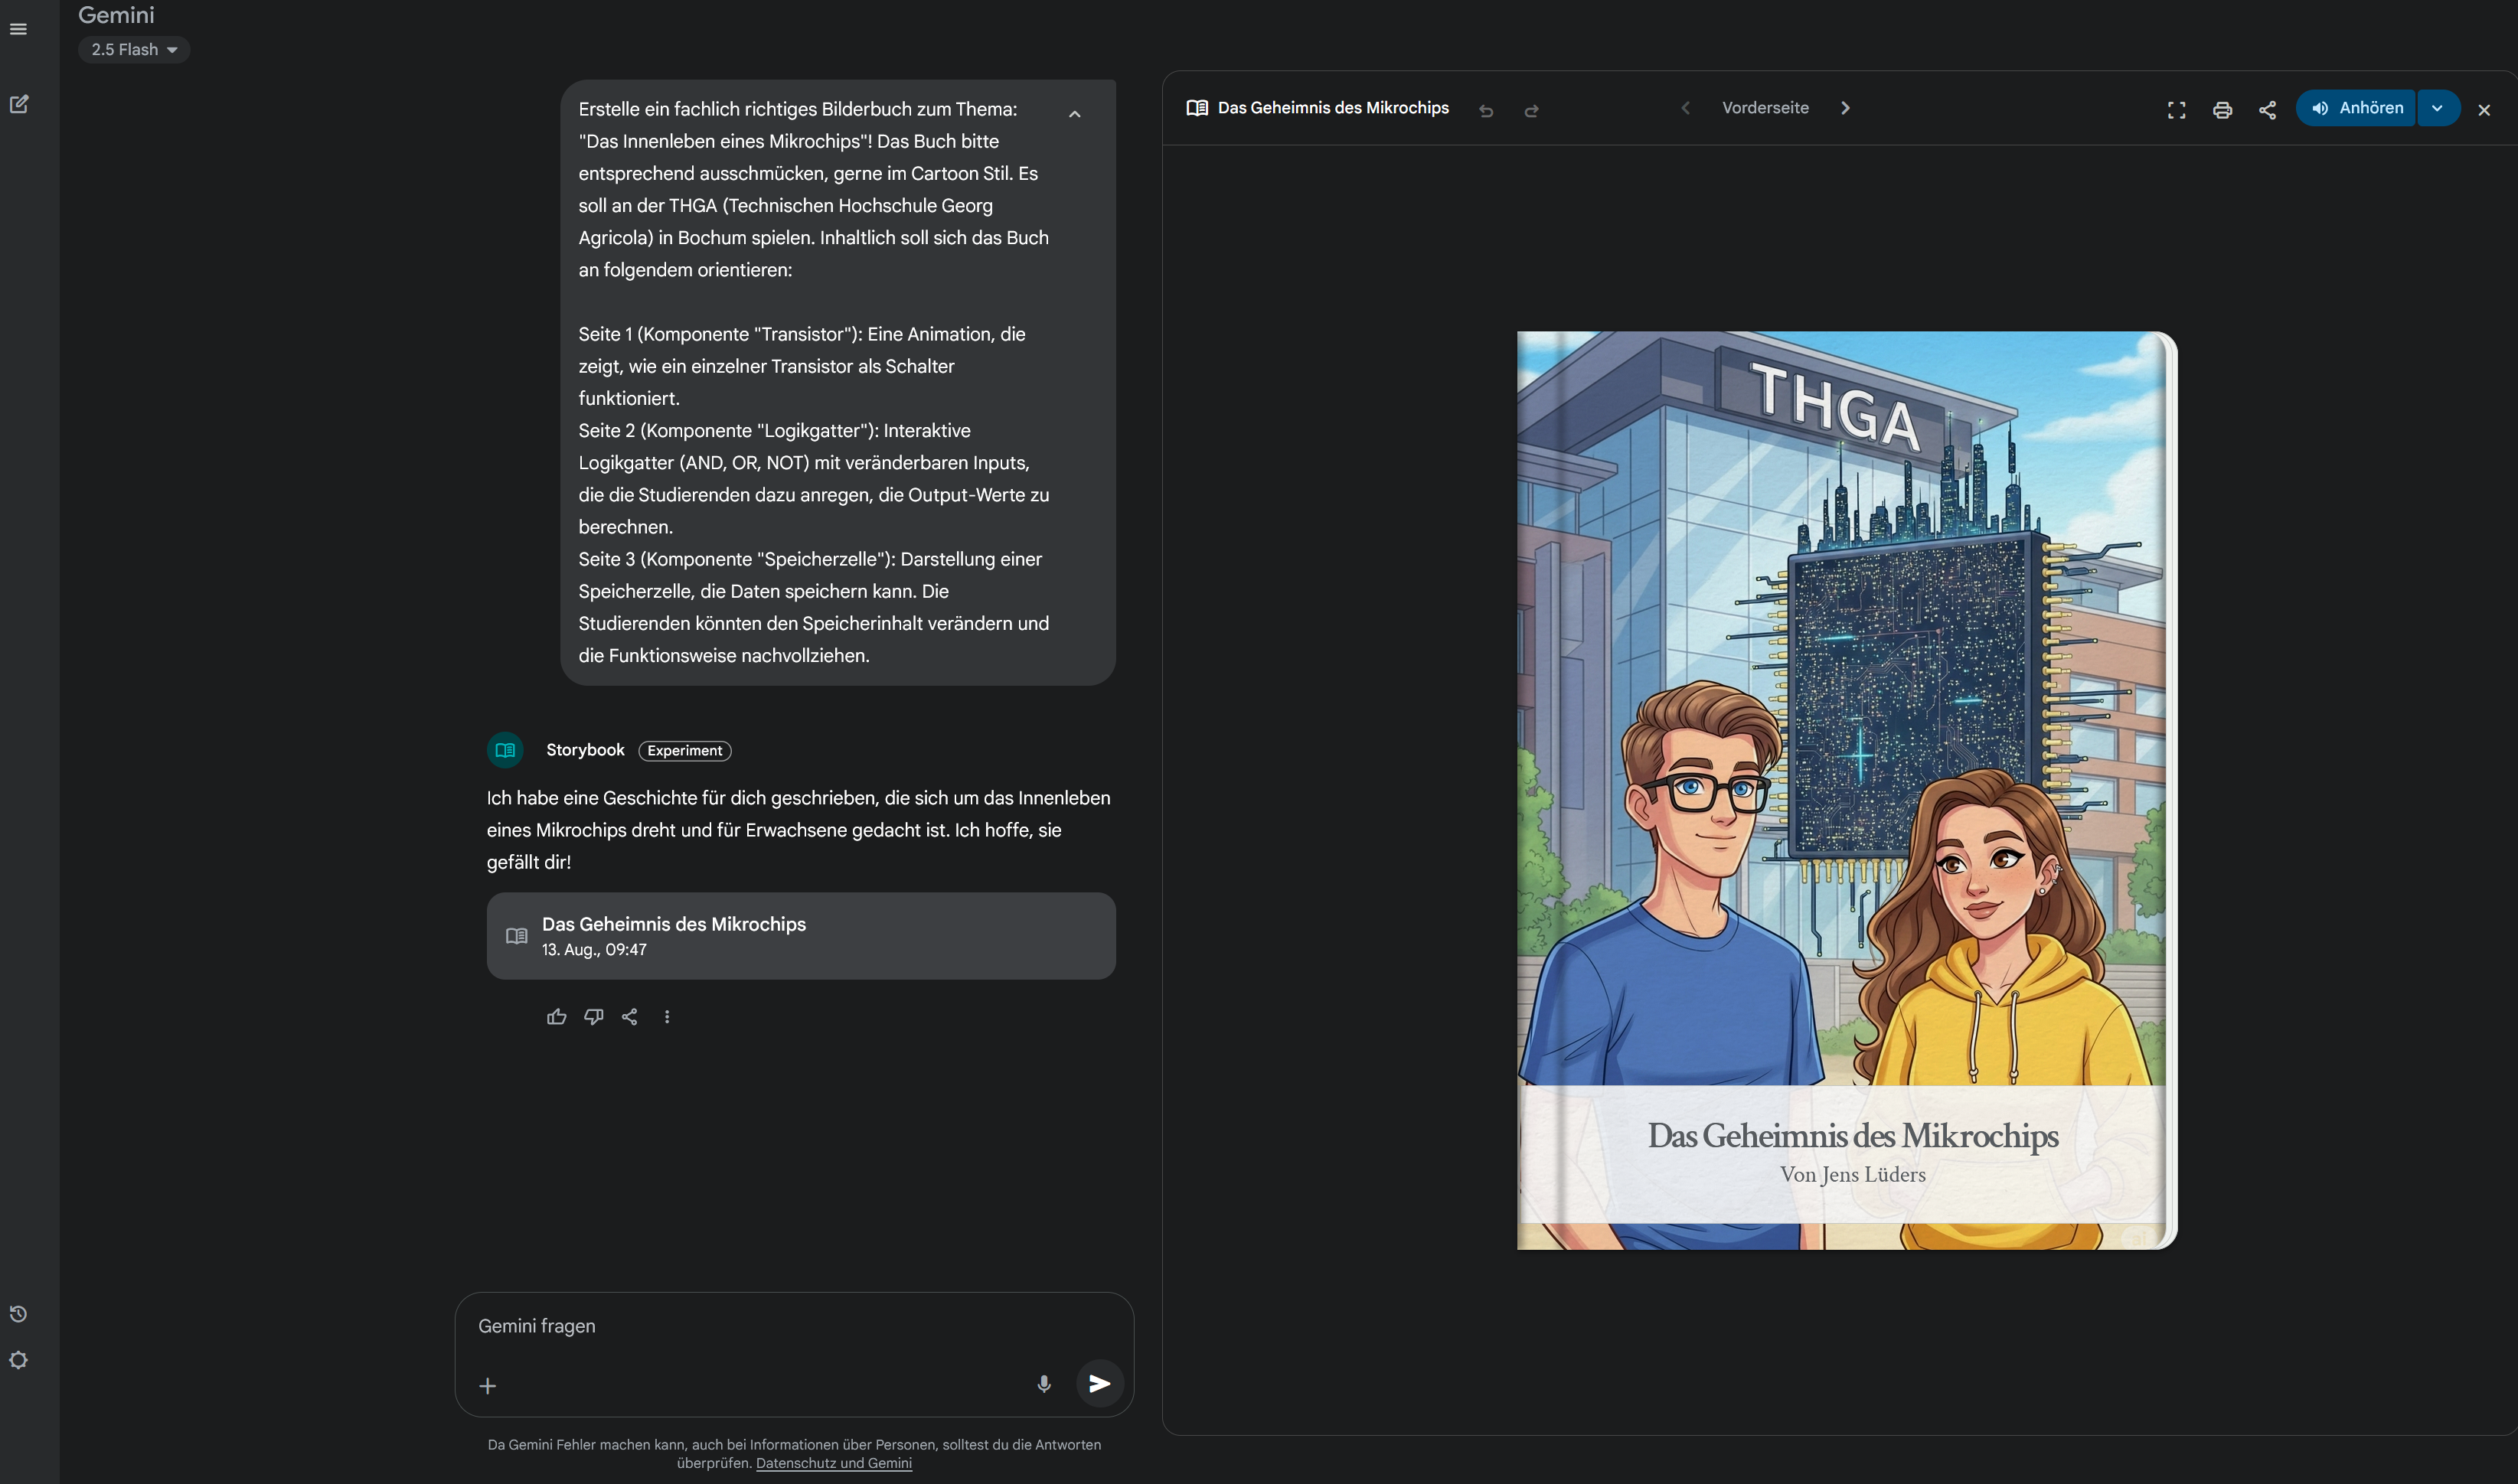Click the plus attach button

(488, 1386)
